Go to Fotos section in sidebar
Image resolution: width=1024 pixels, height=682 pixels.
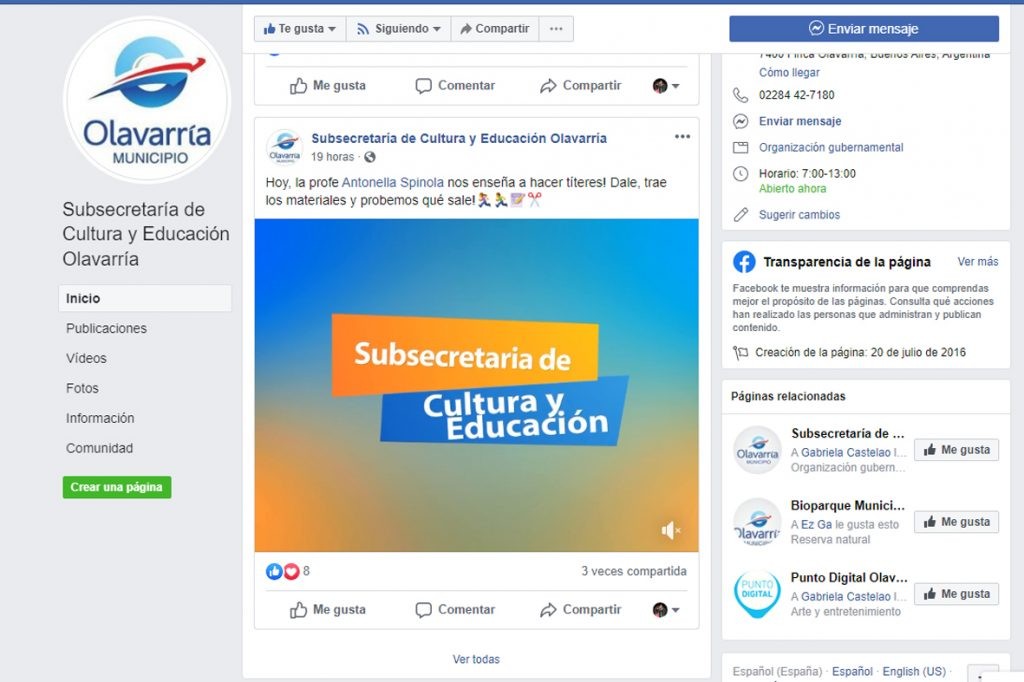(82, 389)
